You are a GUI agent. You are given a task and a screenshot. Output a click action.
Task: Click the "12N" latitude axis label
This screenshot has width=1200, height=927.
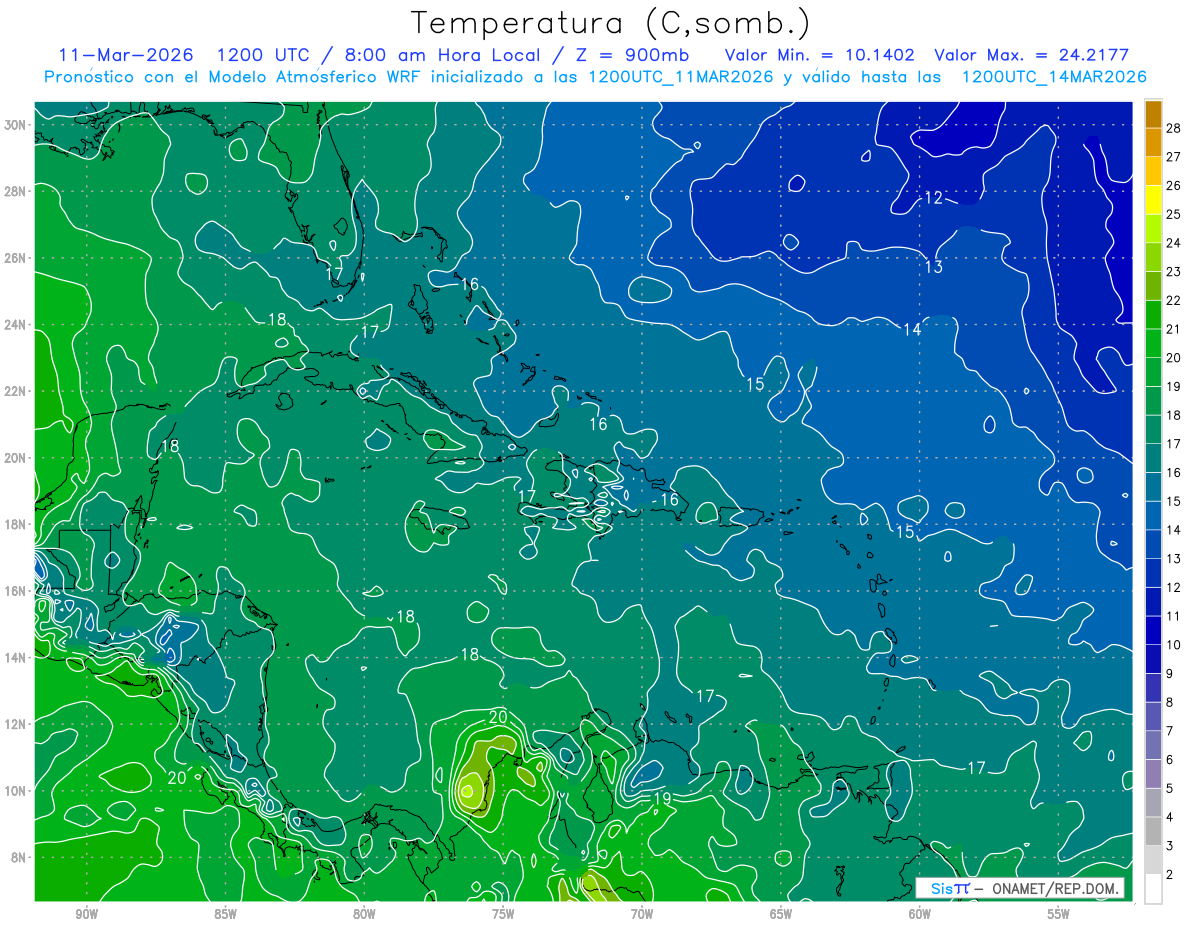click(x=17, y=724)
